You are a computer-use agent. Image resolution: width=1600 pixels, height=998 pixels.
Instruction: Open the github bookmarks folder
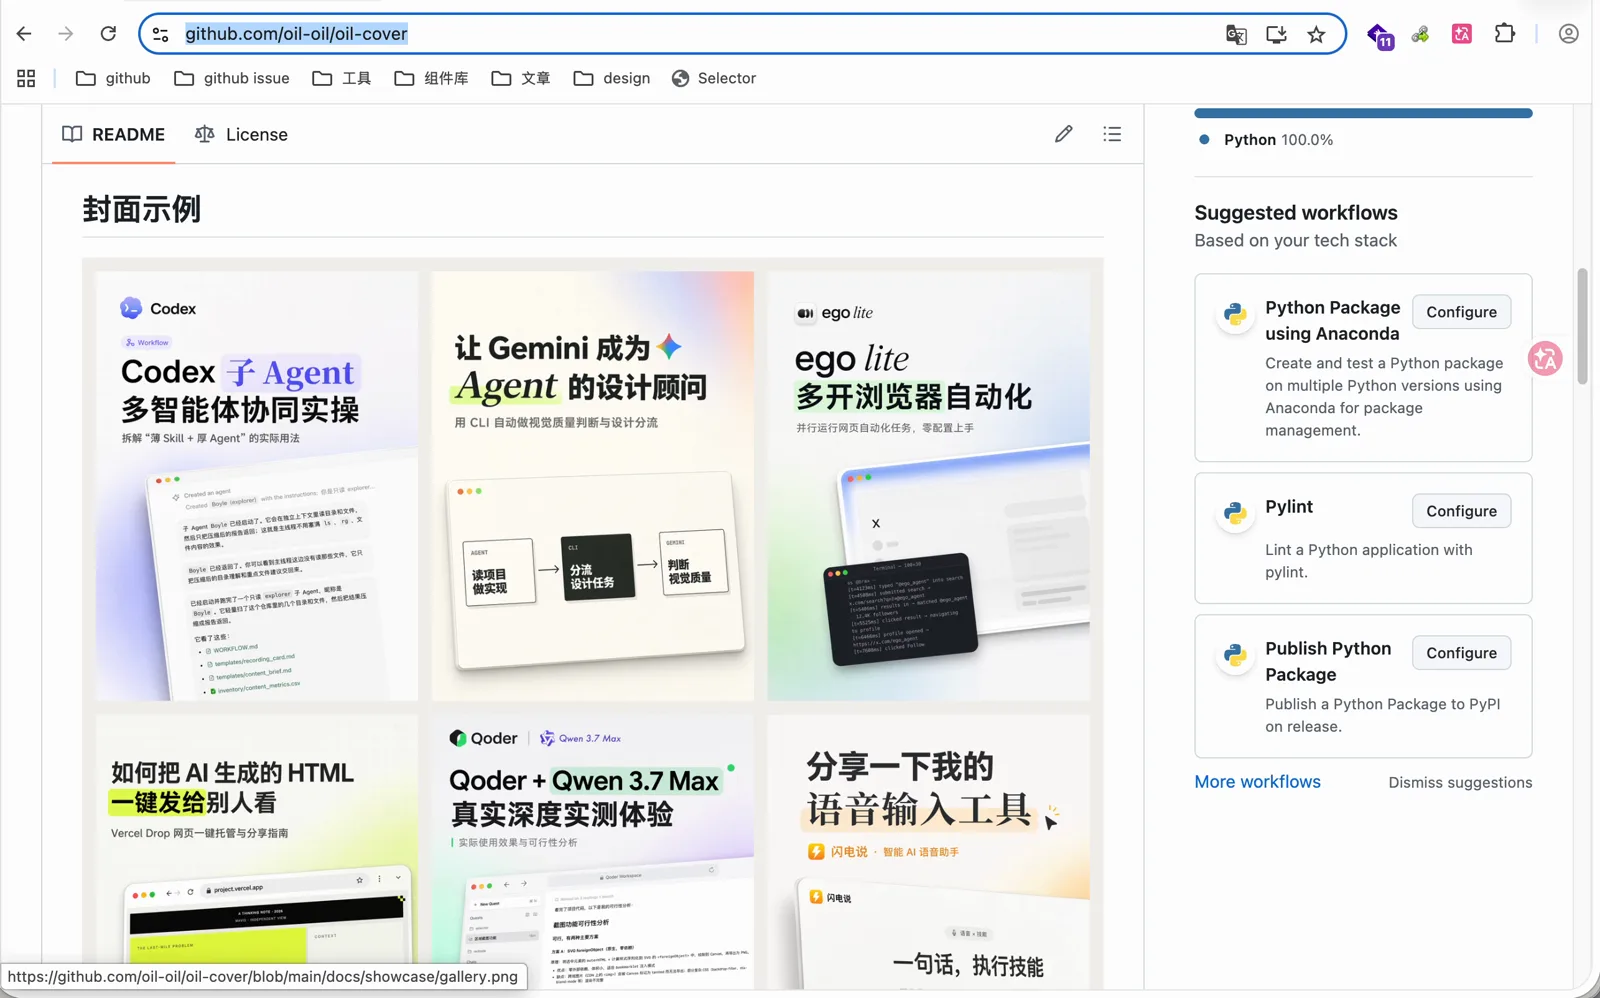pyautogui.click(x=113, y=78)
